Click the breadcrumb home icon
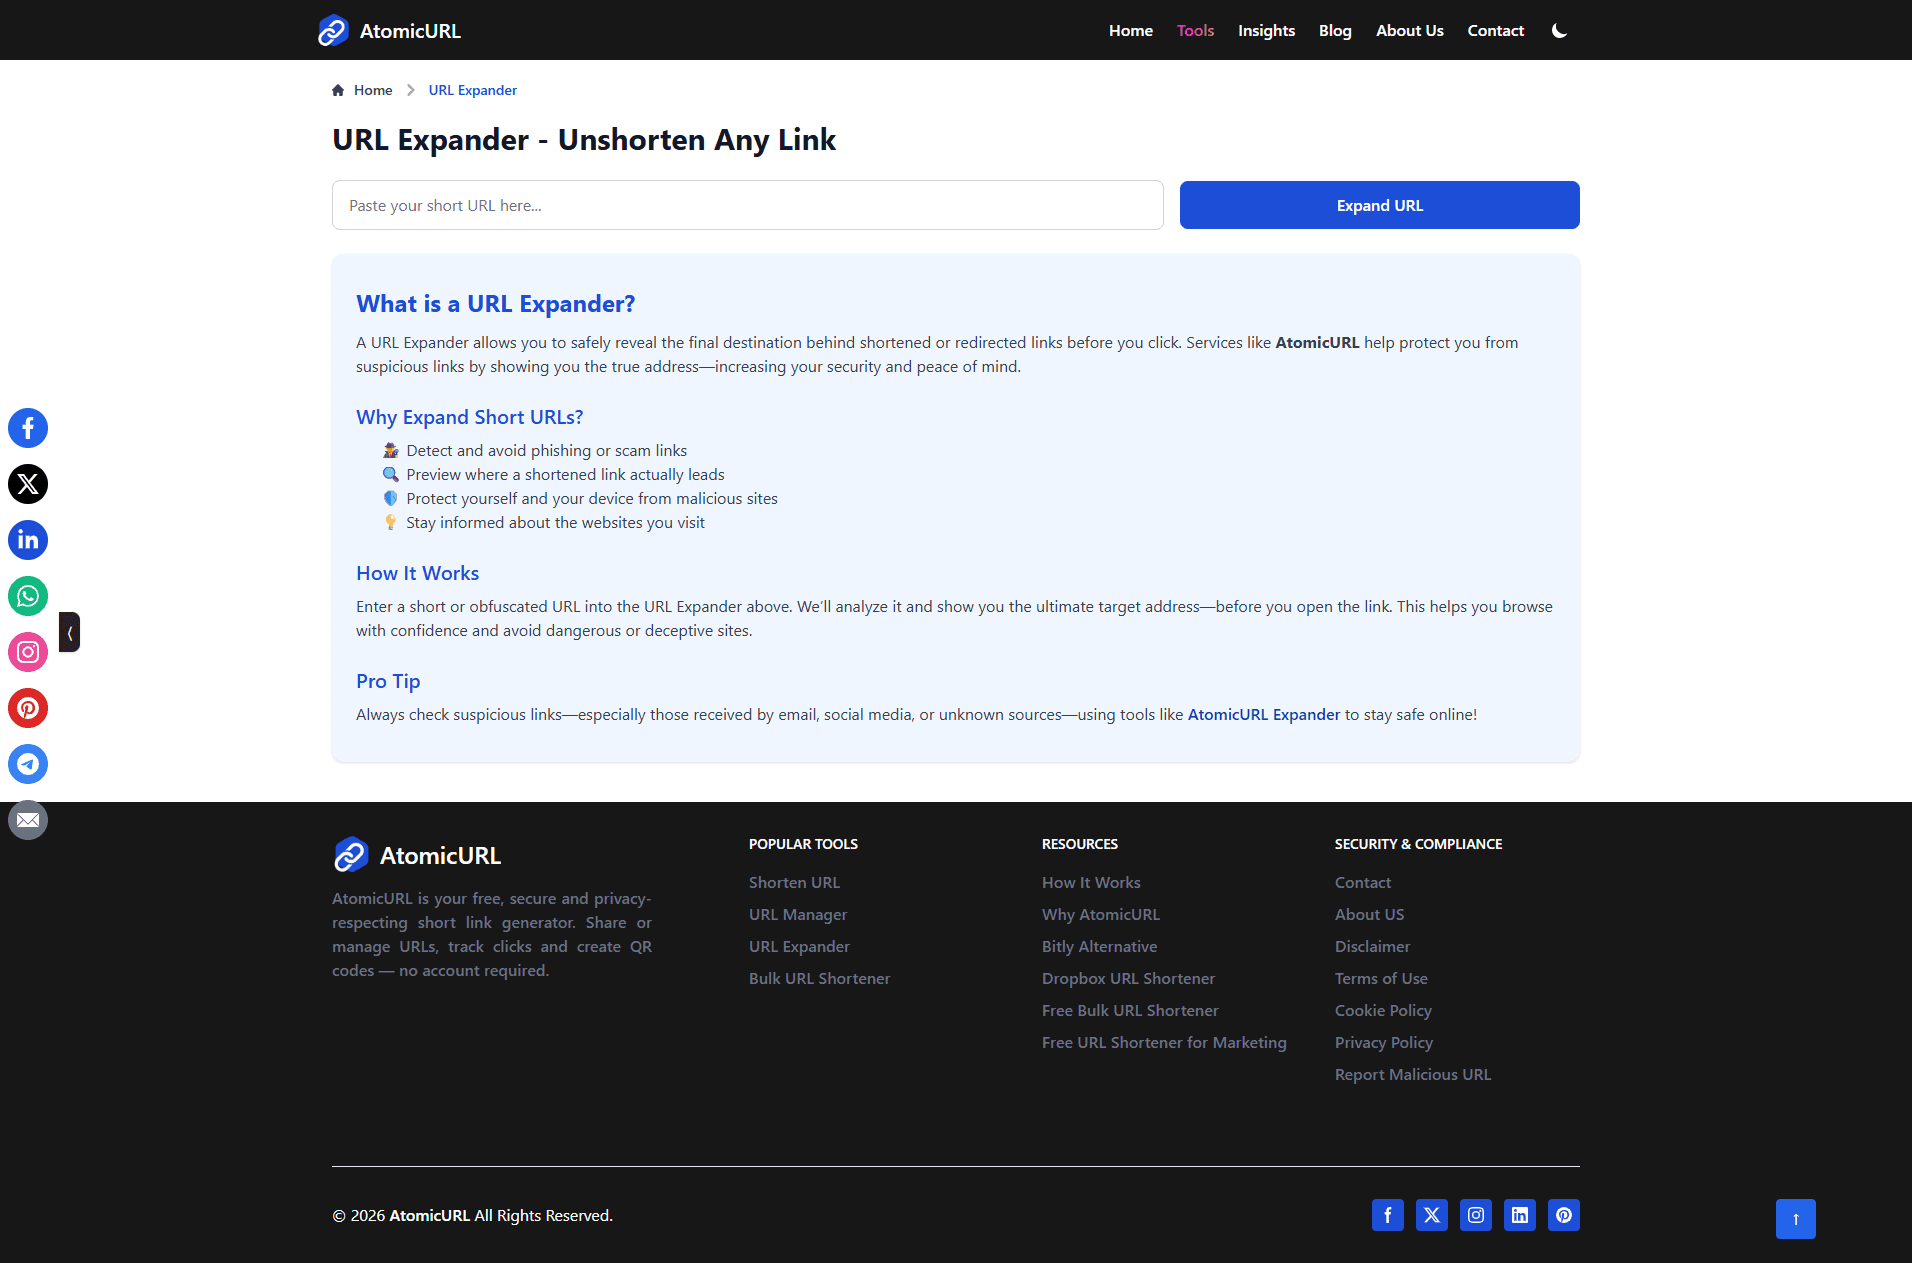The height and width of the screenshot is (1263, 1912). tap(338, 90)
